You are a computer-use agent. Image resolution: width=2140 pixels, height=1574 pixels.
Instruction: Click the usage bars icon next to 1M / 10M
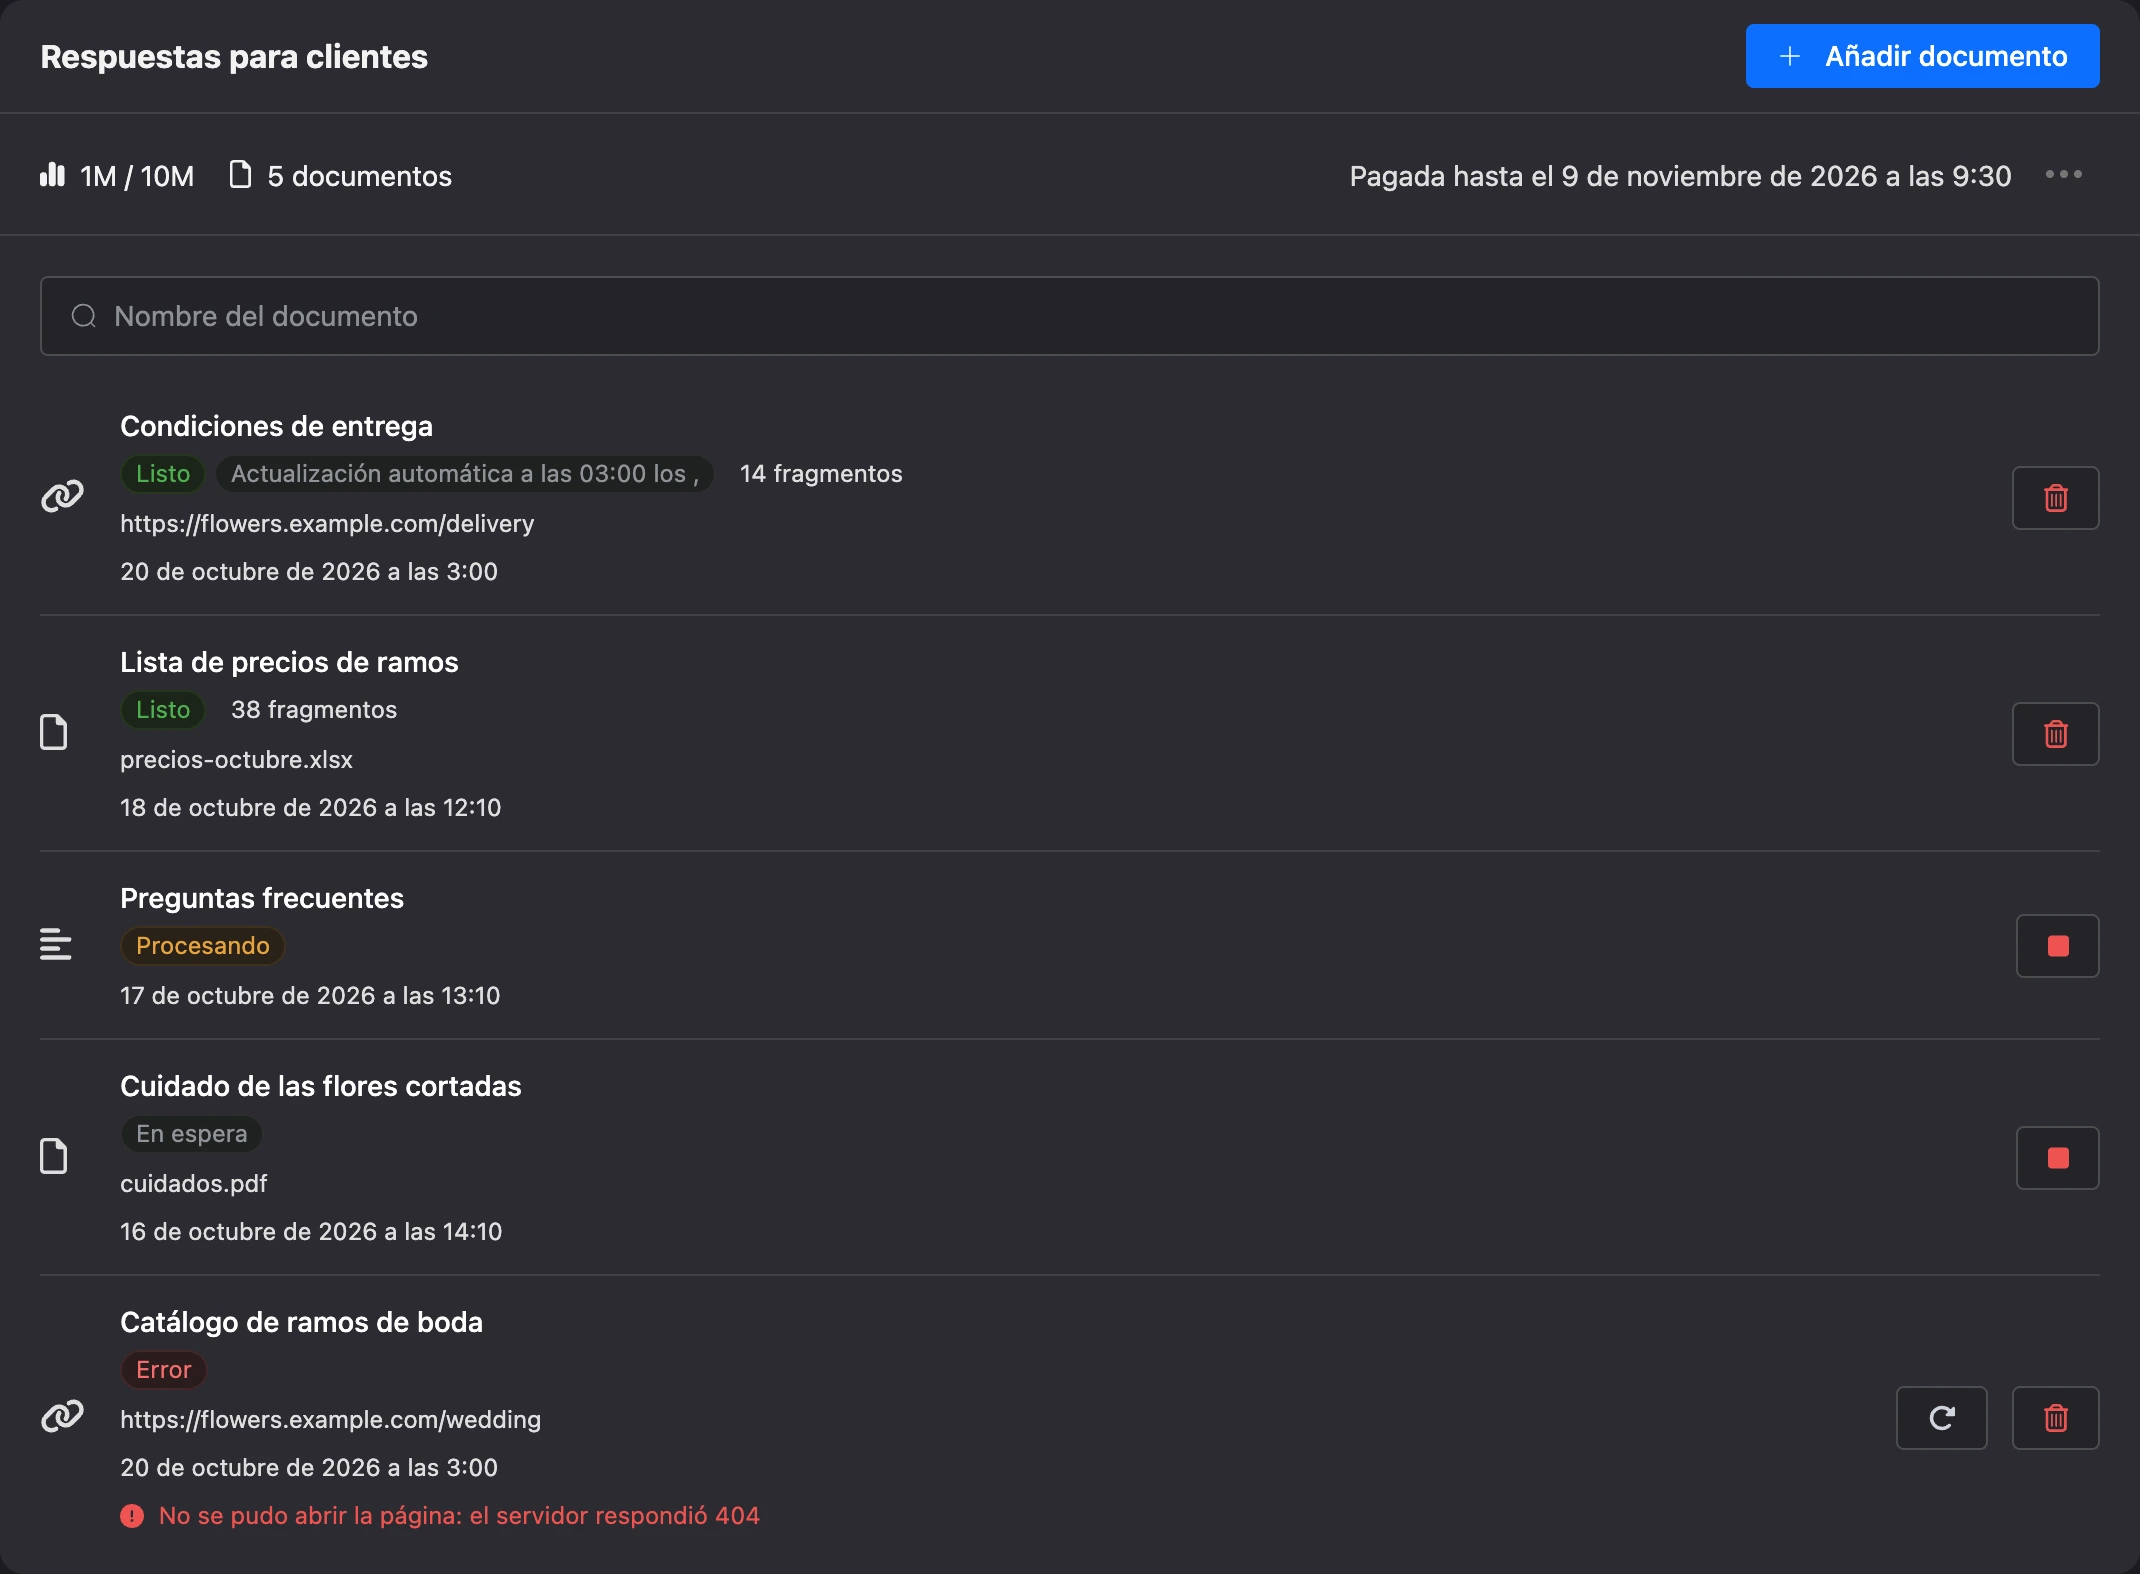click(x=52, y=176)
